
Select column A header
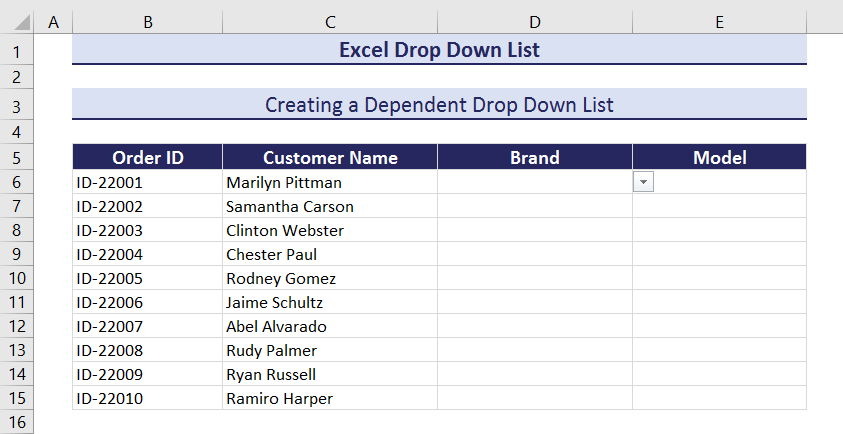coord(53,22)
